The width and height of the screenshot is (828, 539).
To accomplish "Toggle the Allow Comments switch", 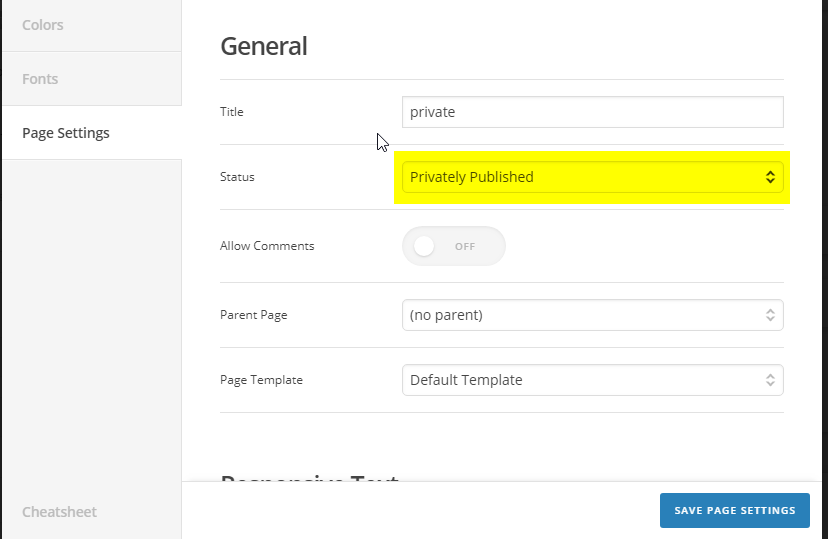I will (453, 246).
